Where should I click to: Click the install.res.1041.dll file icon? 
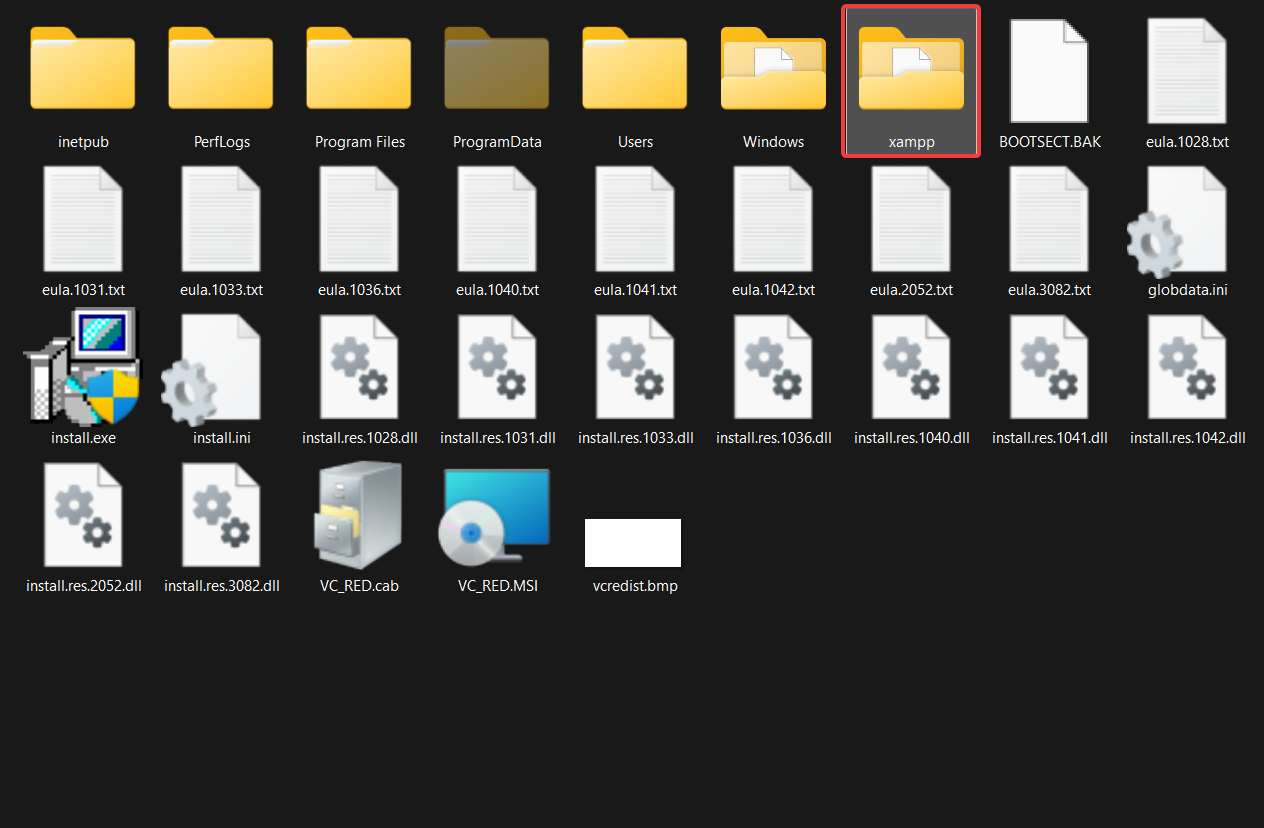tap(1049, 366)
